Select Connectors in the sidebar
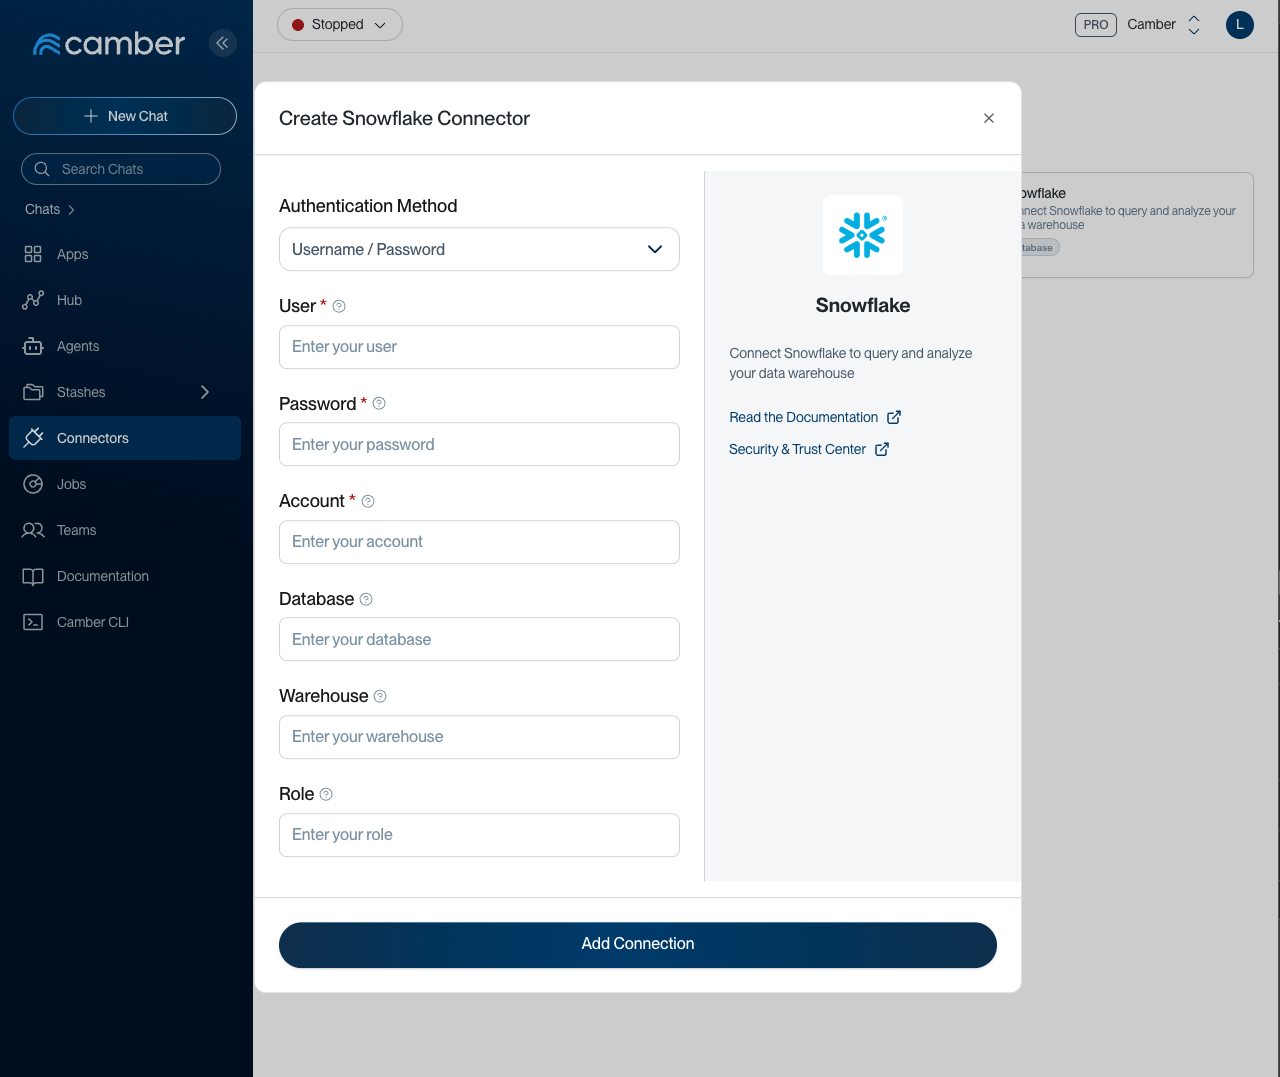Viewport: 1280px width, 1077px height. (x=93, y=437)
